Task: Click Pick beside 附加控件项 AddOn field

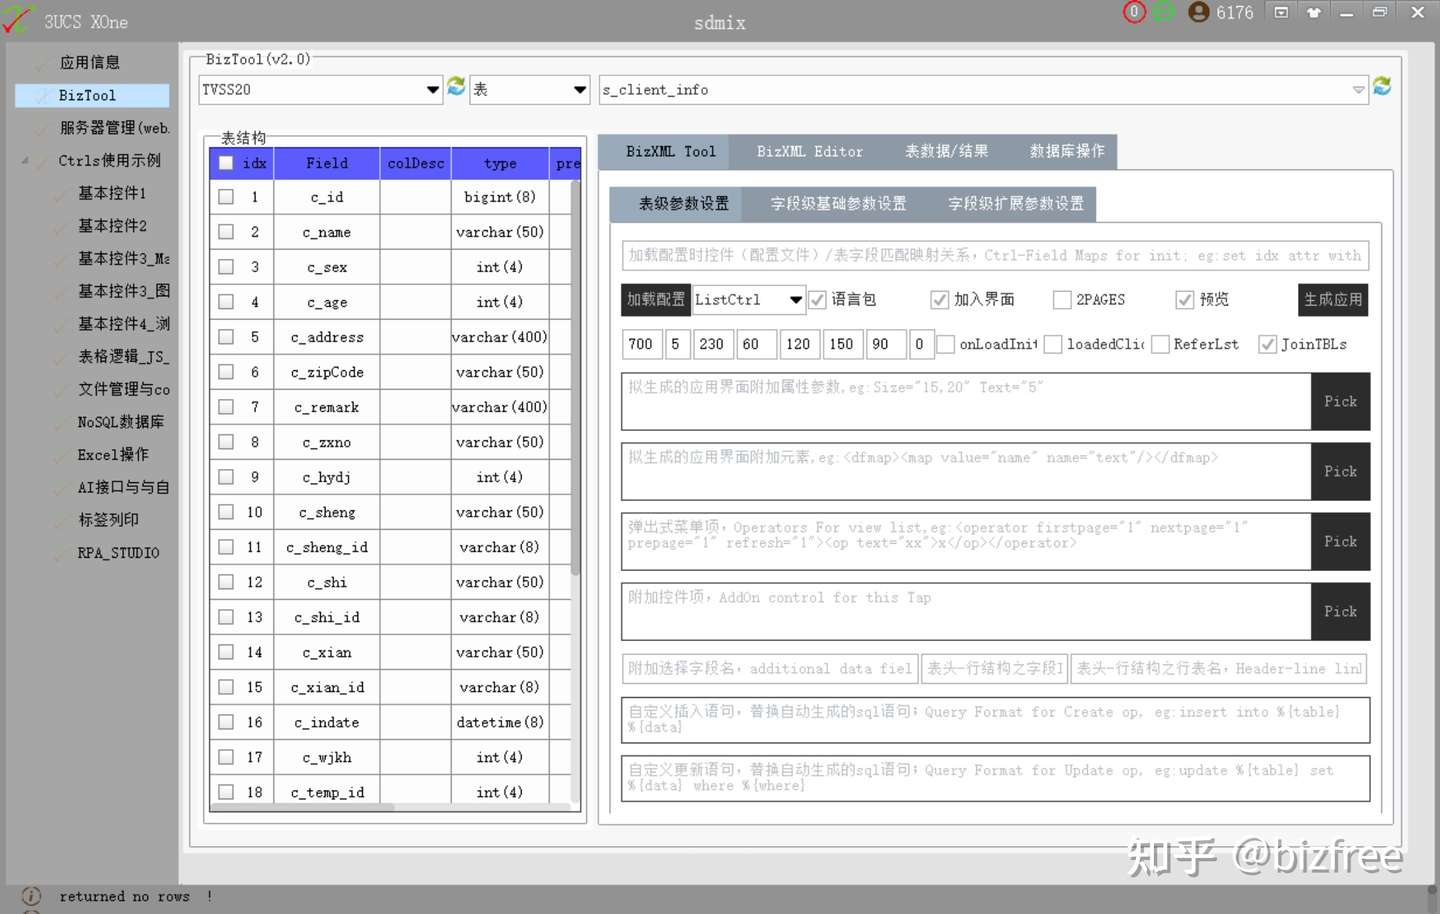Action: point(1340,612)
